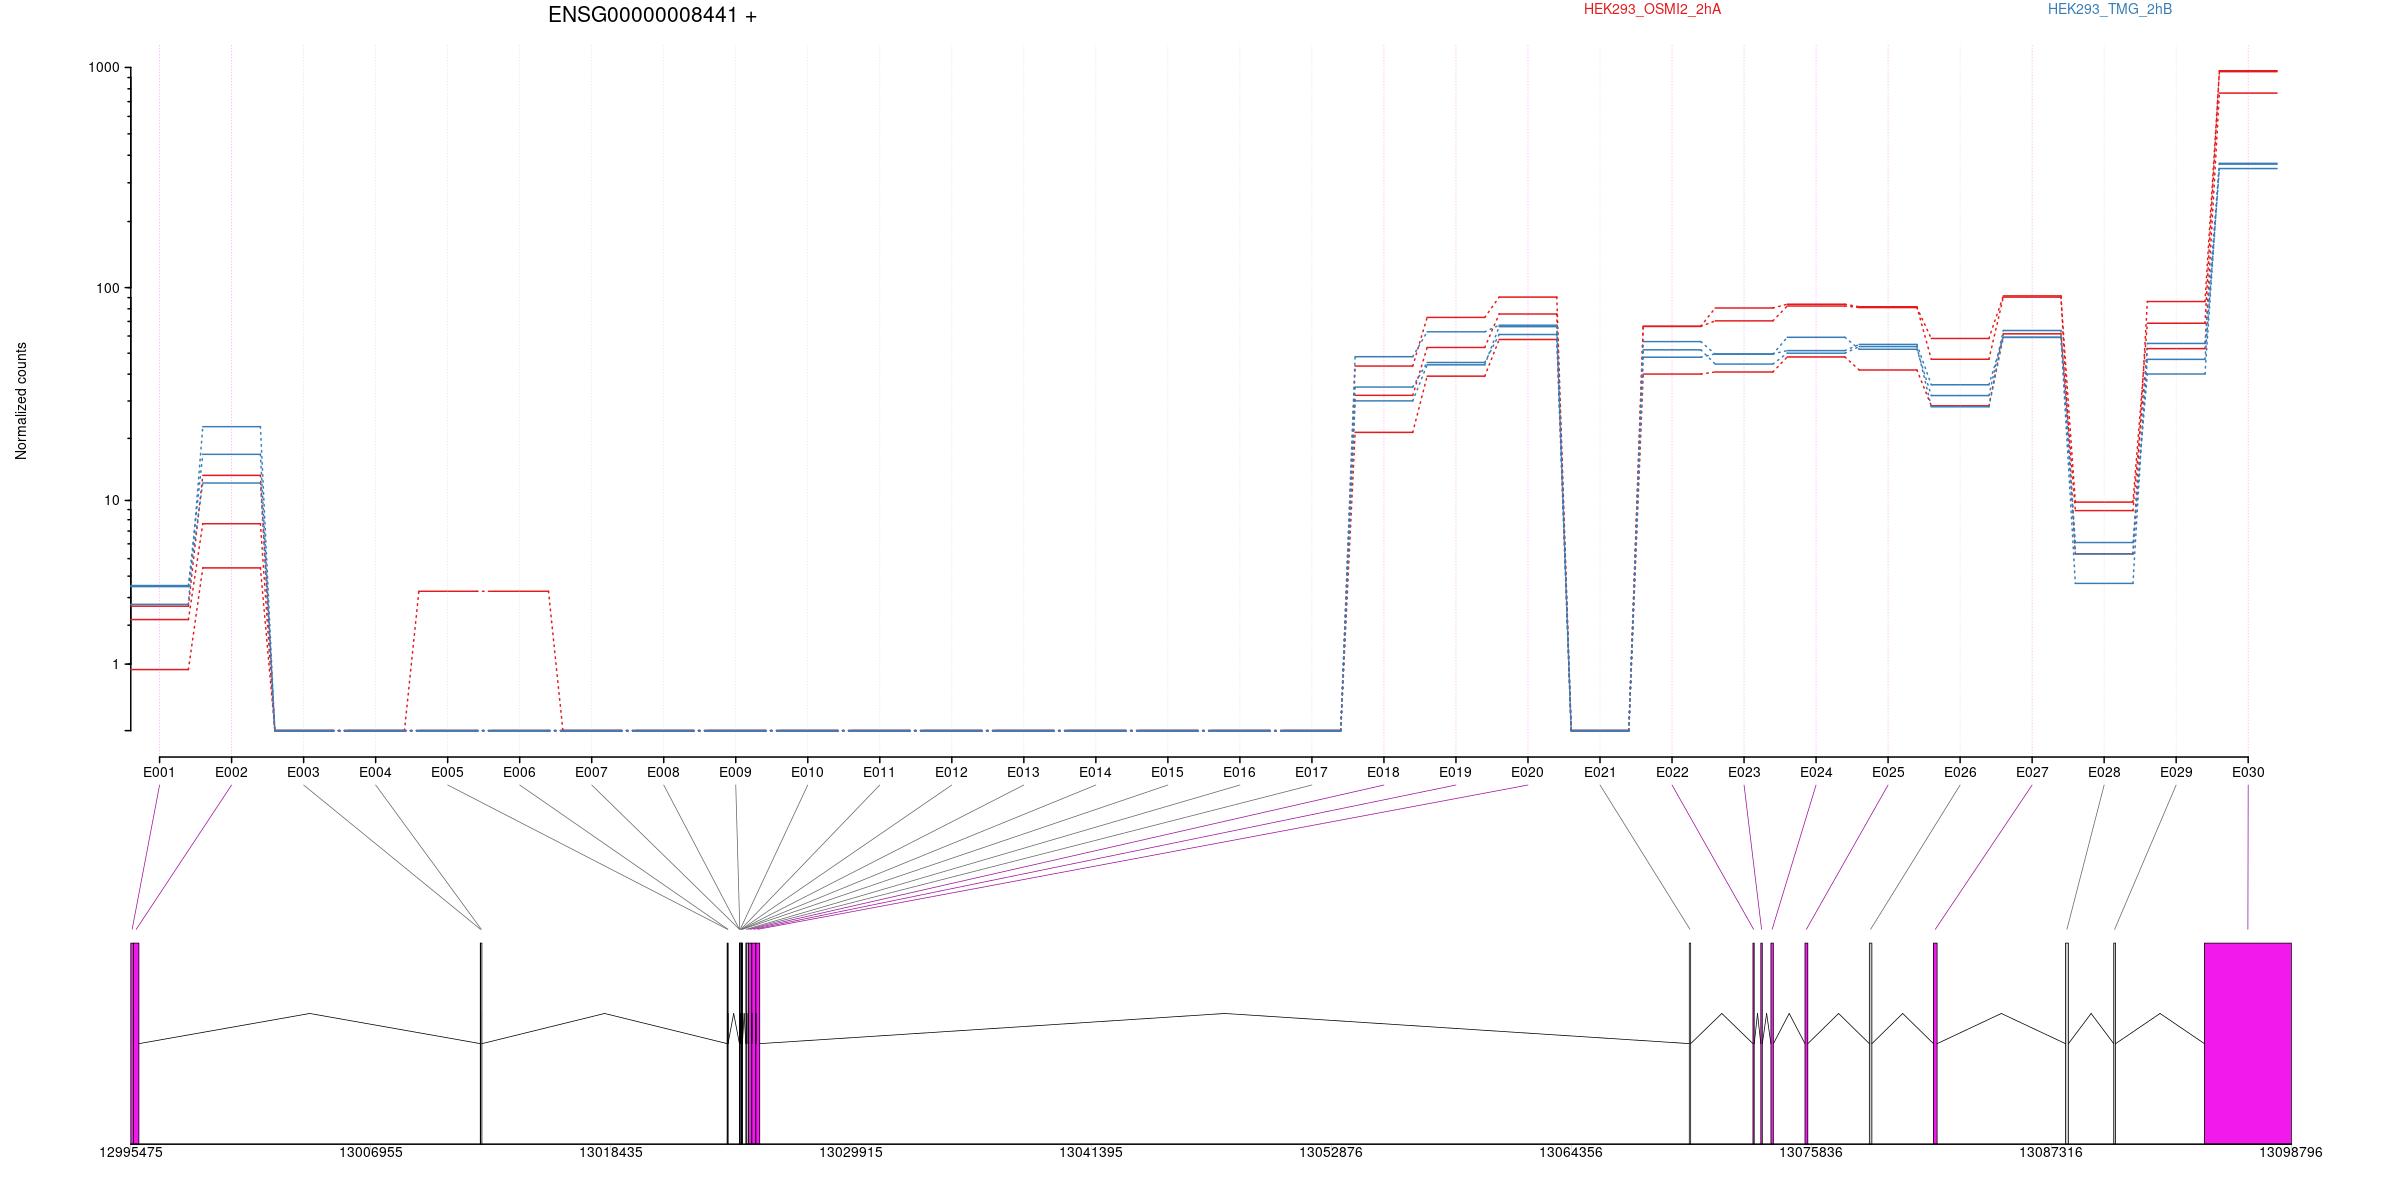
Task: Click exon label E019
Action: pyautogui.click(x=1455, y=772)
